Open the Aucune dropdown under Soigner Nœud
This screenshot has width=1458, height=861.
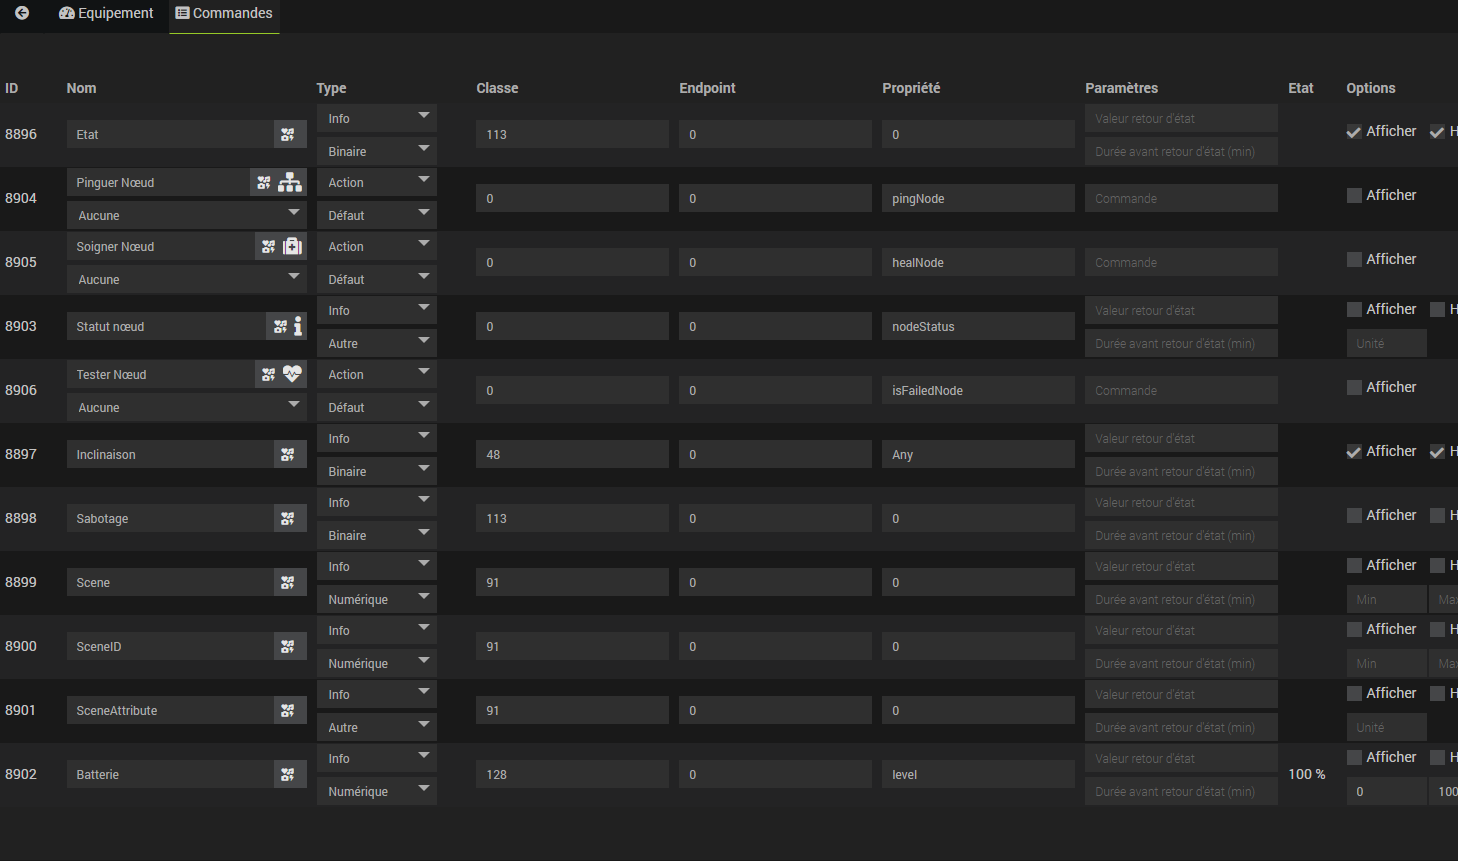pos(186,280)
